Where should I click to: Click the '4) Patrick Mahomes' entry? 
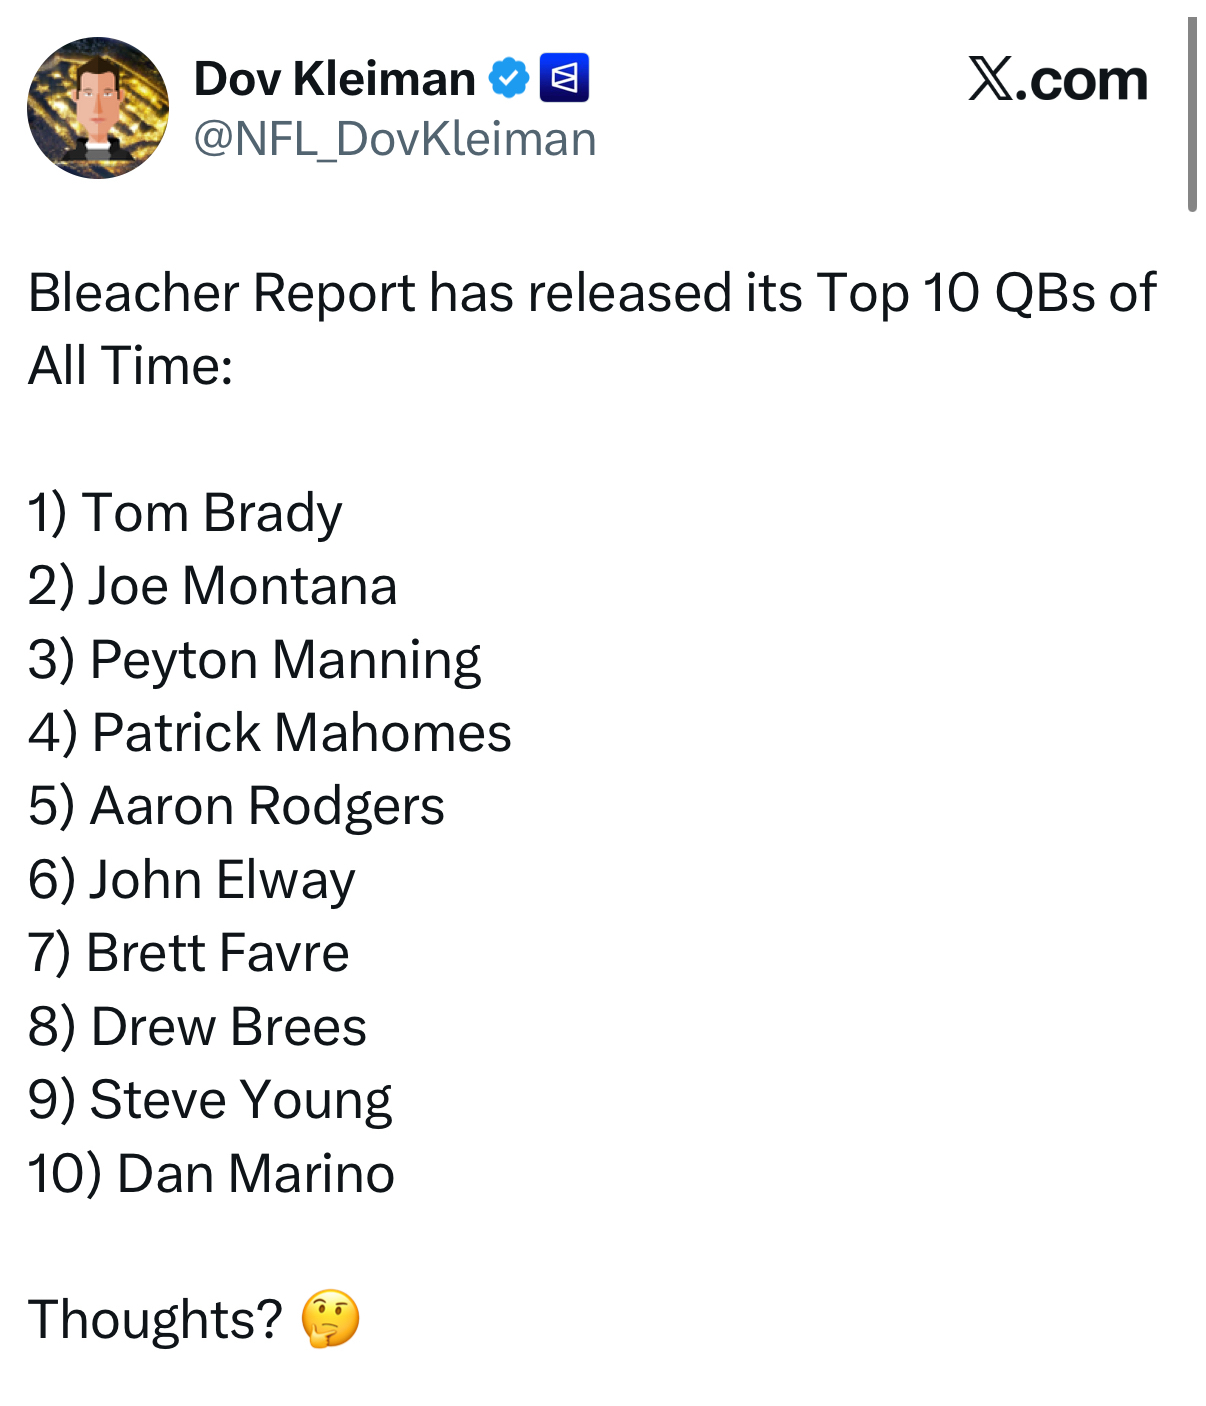coord(269,733)
